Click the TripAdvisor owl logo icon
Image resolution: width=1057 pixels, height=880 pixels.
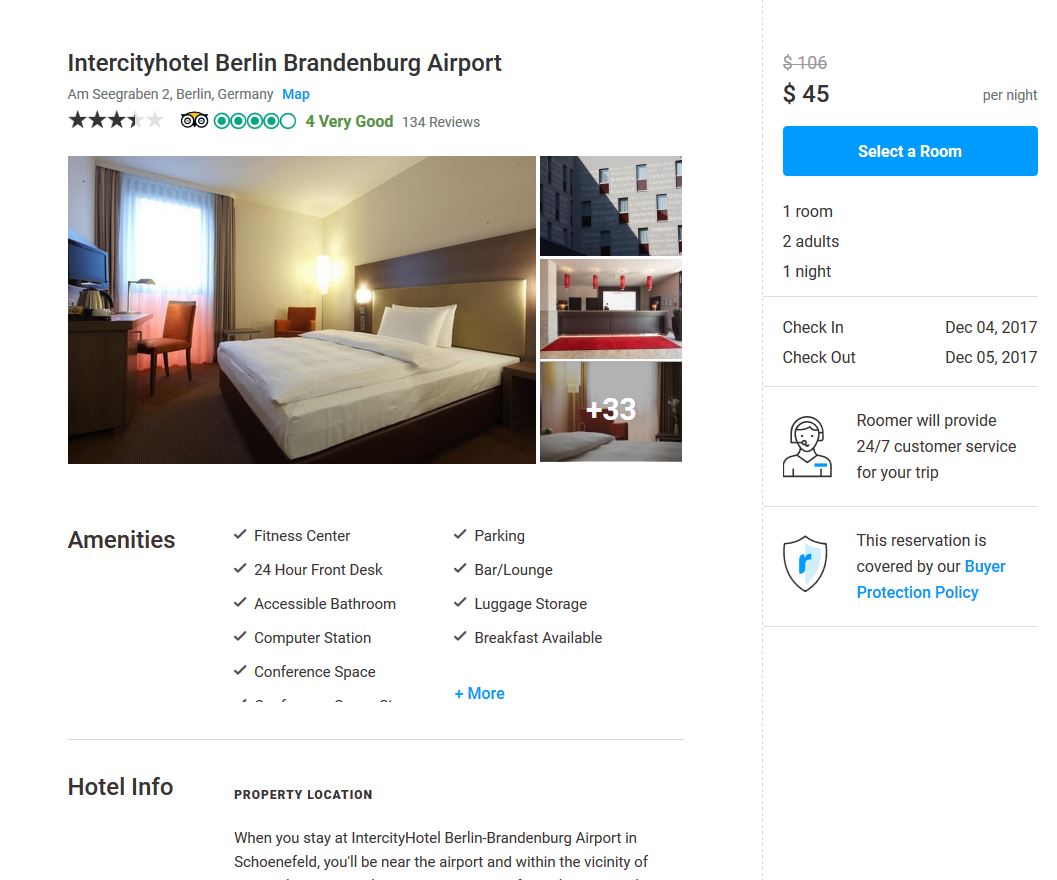pyautogui.click(x=194, y=121)
